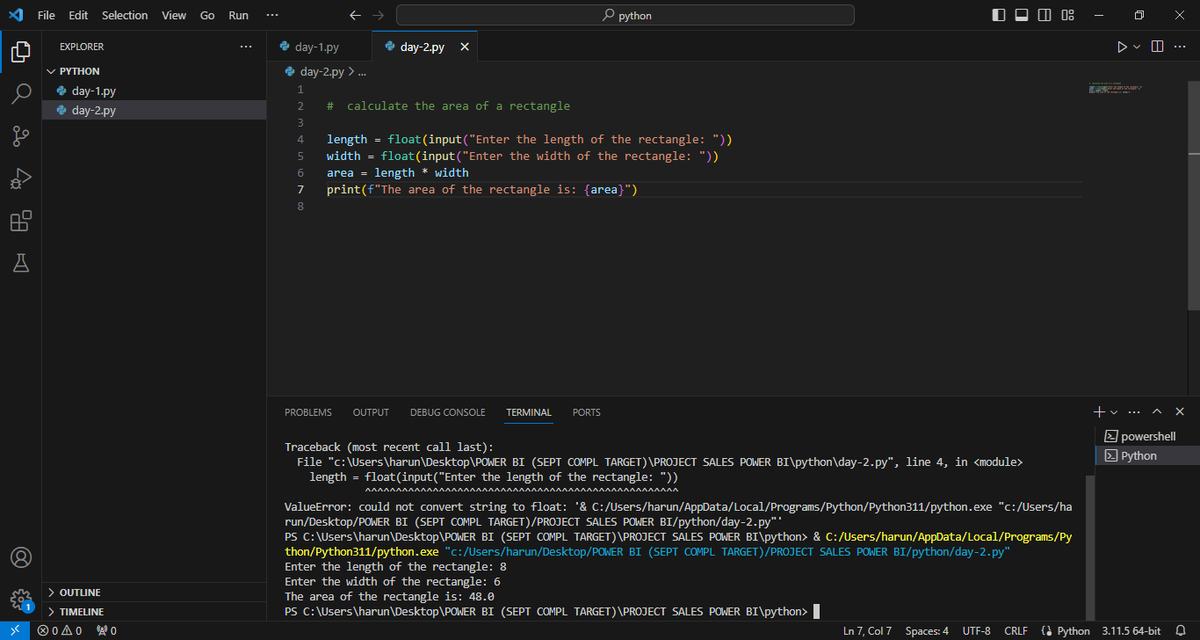Image resolution: width=1200 pixels, height=640 pixels.
Task: Split the editor to the right
Action: tap(1158, 47)
